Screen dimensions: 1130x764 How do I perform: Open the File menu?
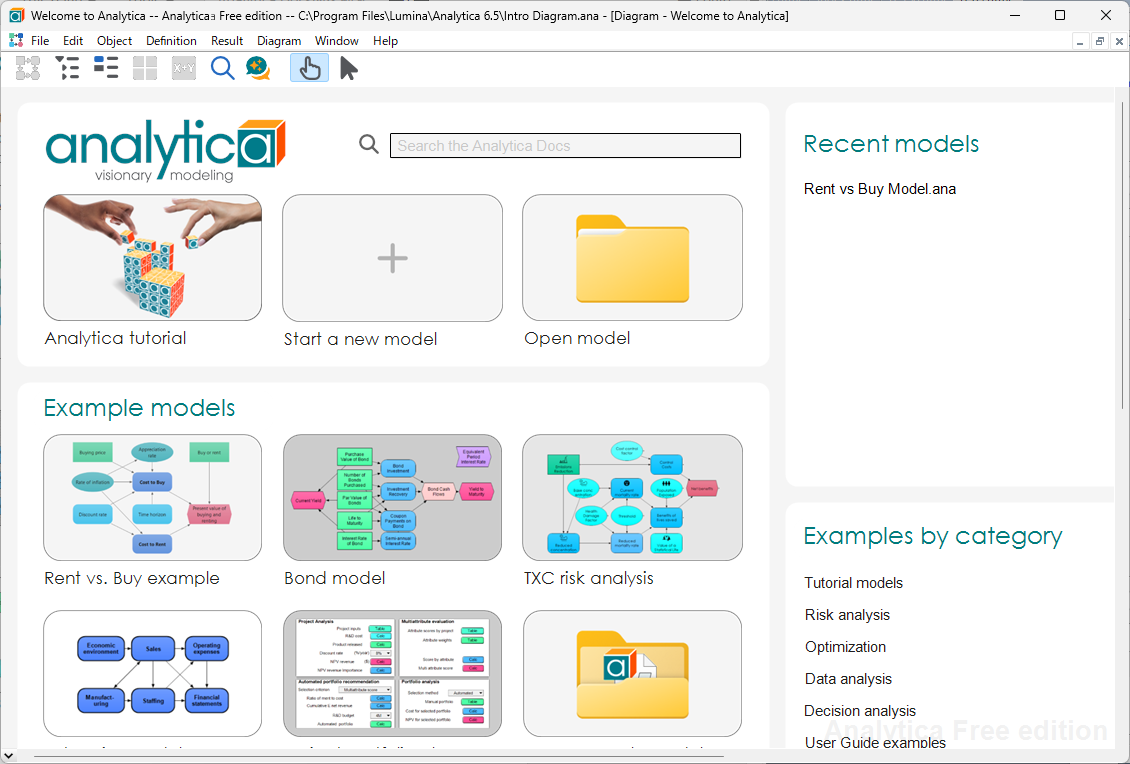(x=40, y=41)
